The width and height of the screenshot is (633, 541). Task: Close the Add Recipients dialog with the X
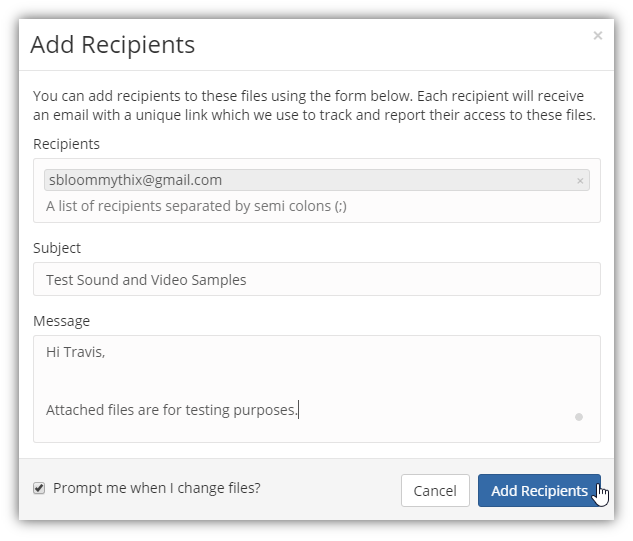tap(597, 36)
